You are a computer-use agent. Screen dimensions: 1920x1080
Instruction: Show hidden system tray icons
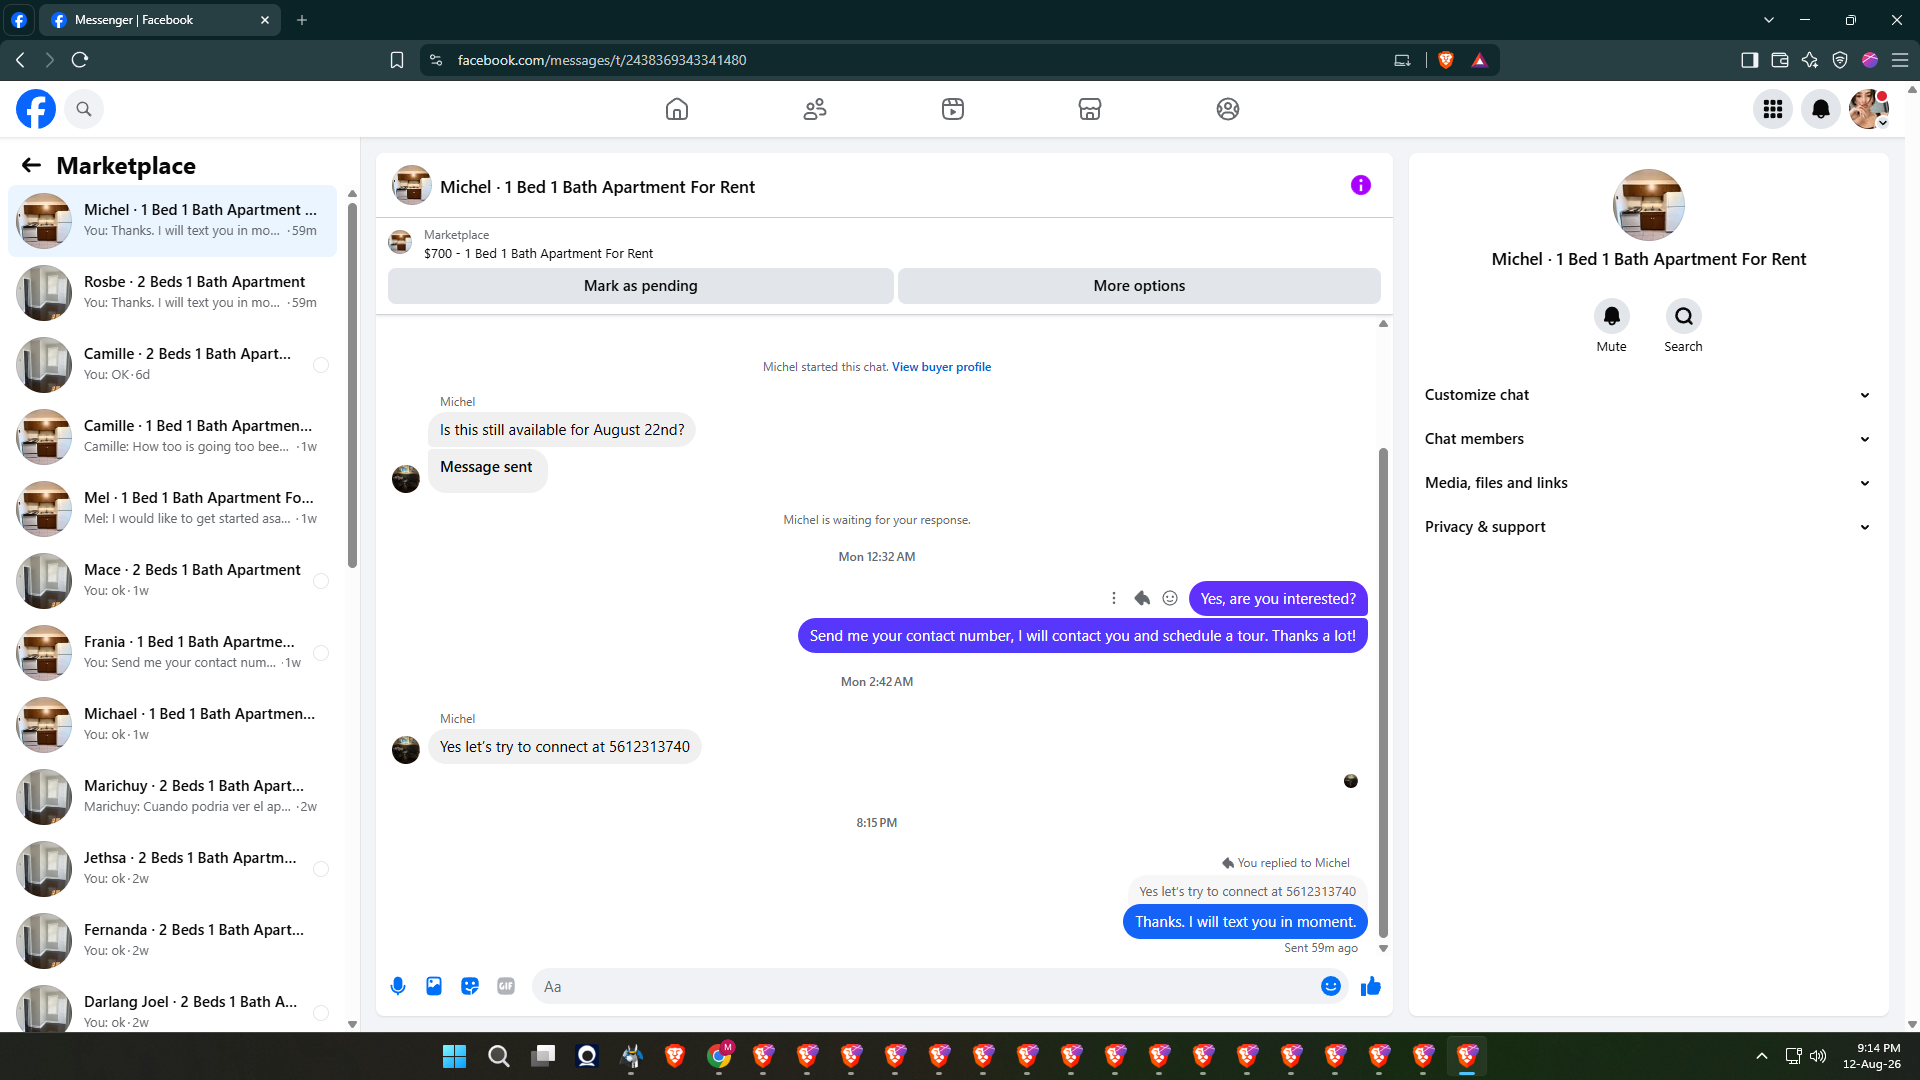pos(1762,1056)
